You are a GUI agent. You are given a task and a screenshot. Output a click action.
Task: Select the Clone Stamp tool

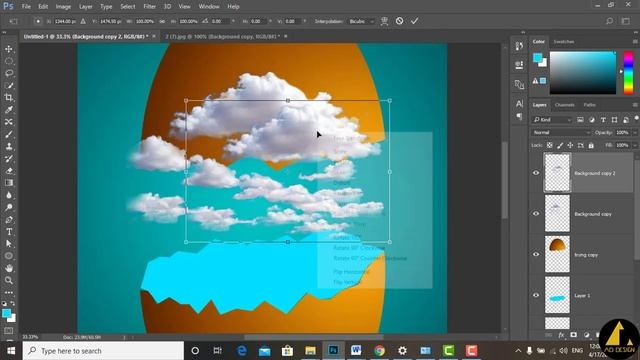pos(9,147)
